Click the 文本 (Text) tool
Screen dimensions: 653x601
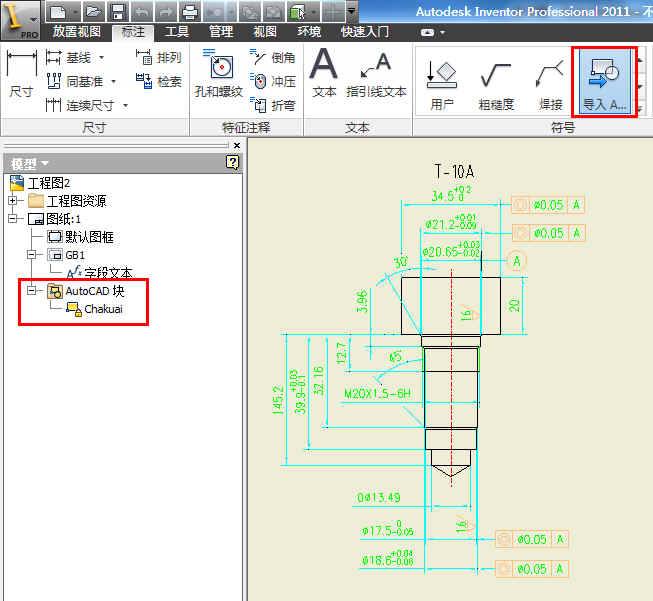324,75
